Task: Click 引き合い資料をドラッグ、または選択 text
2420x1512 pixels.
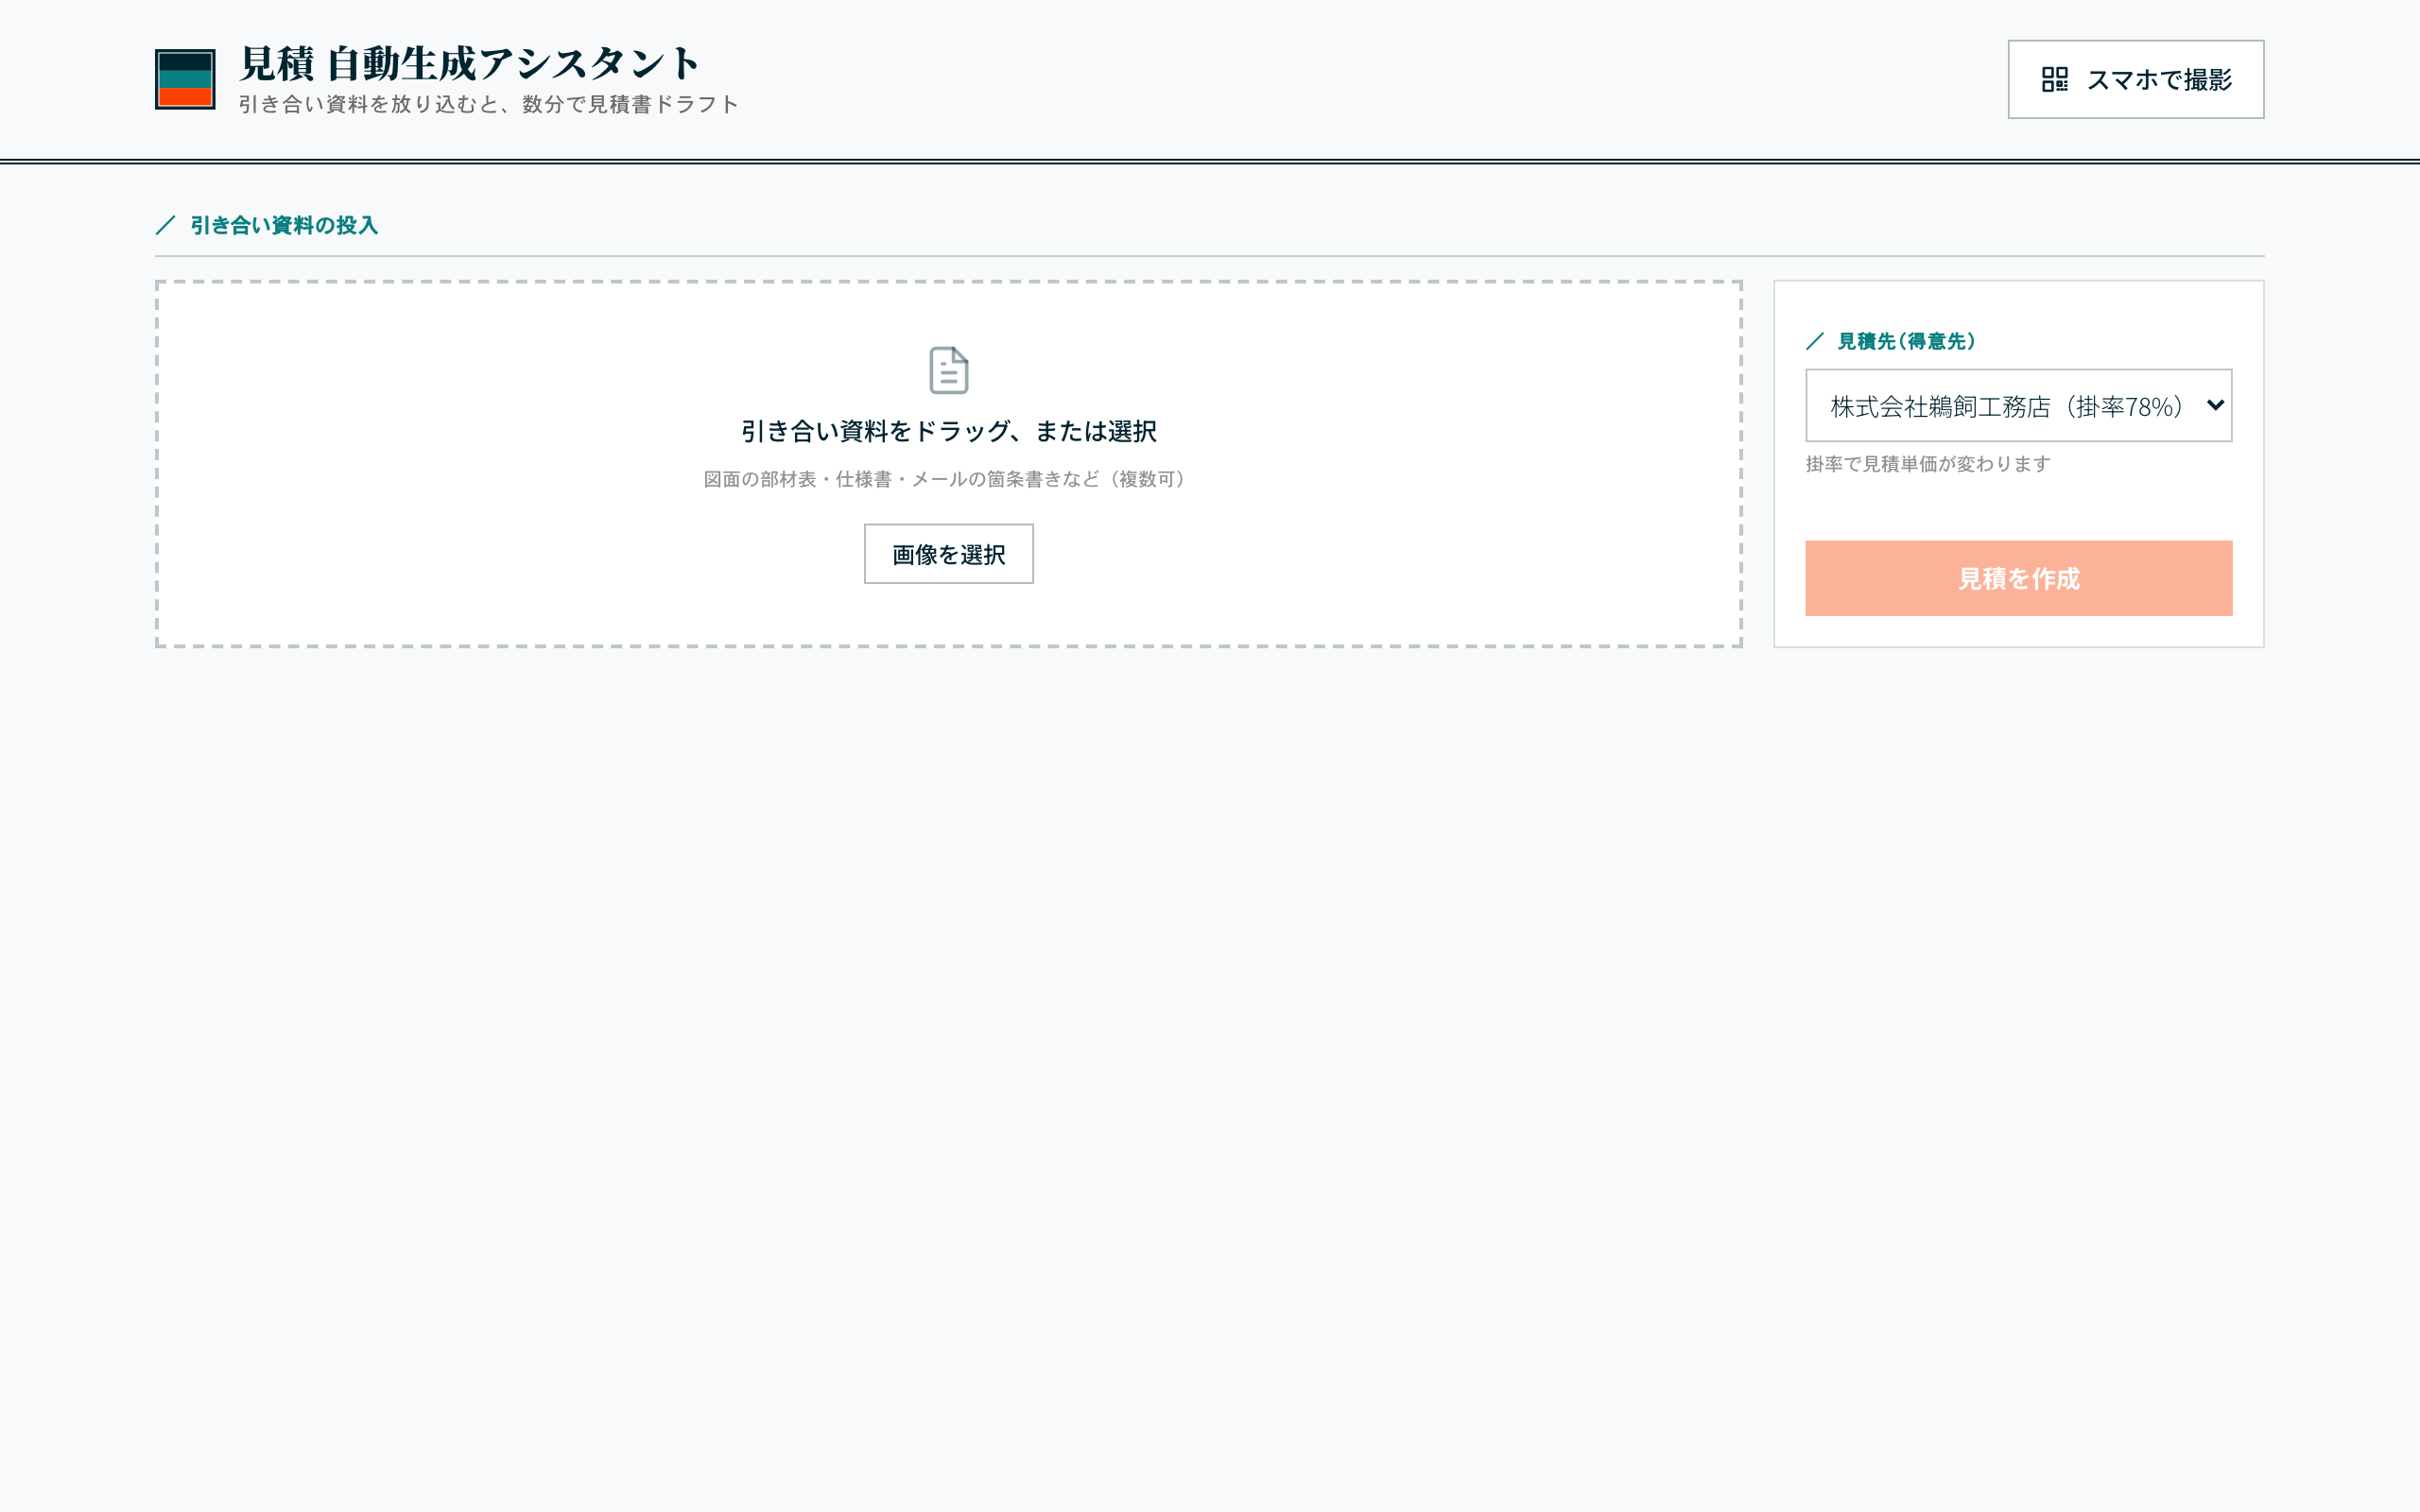Action: 948,431
